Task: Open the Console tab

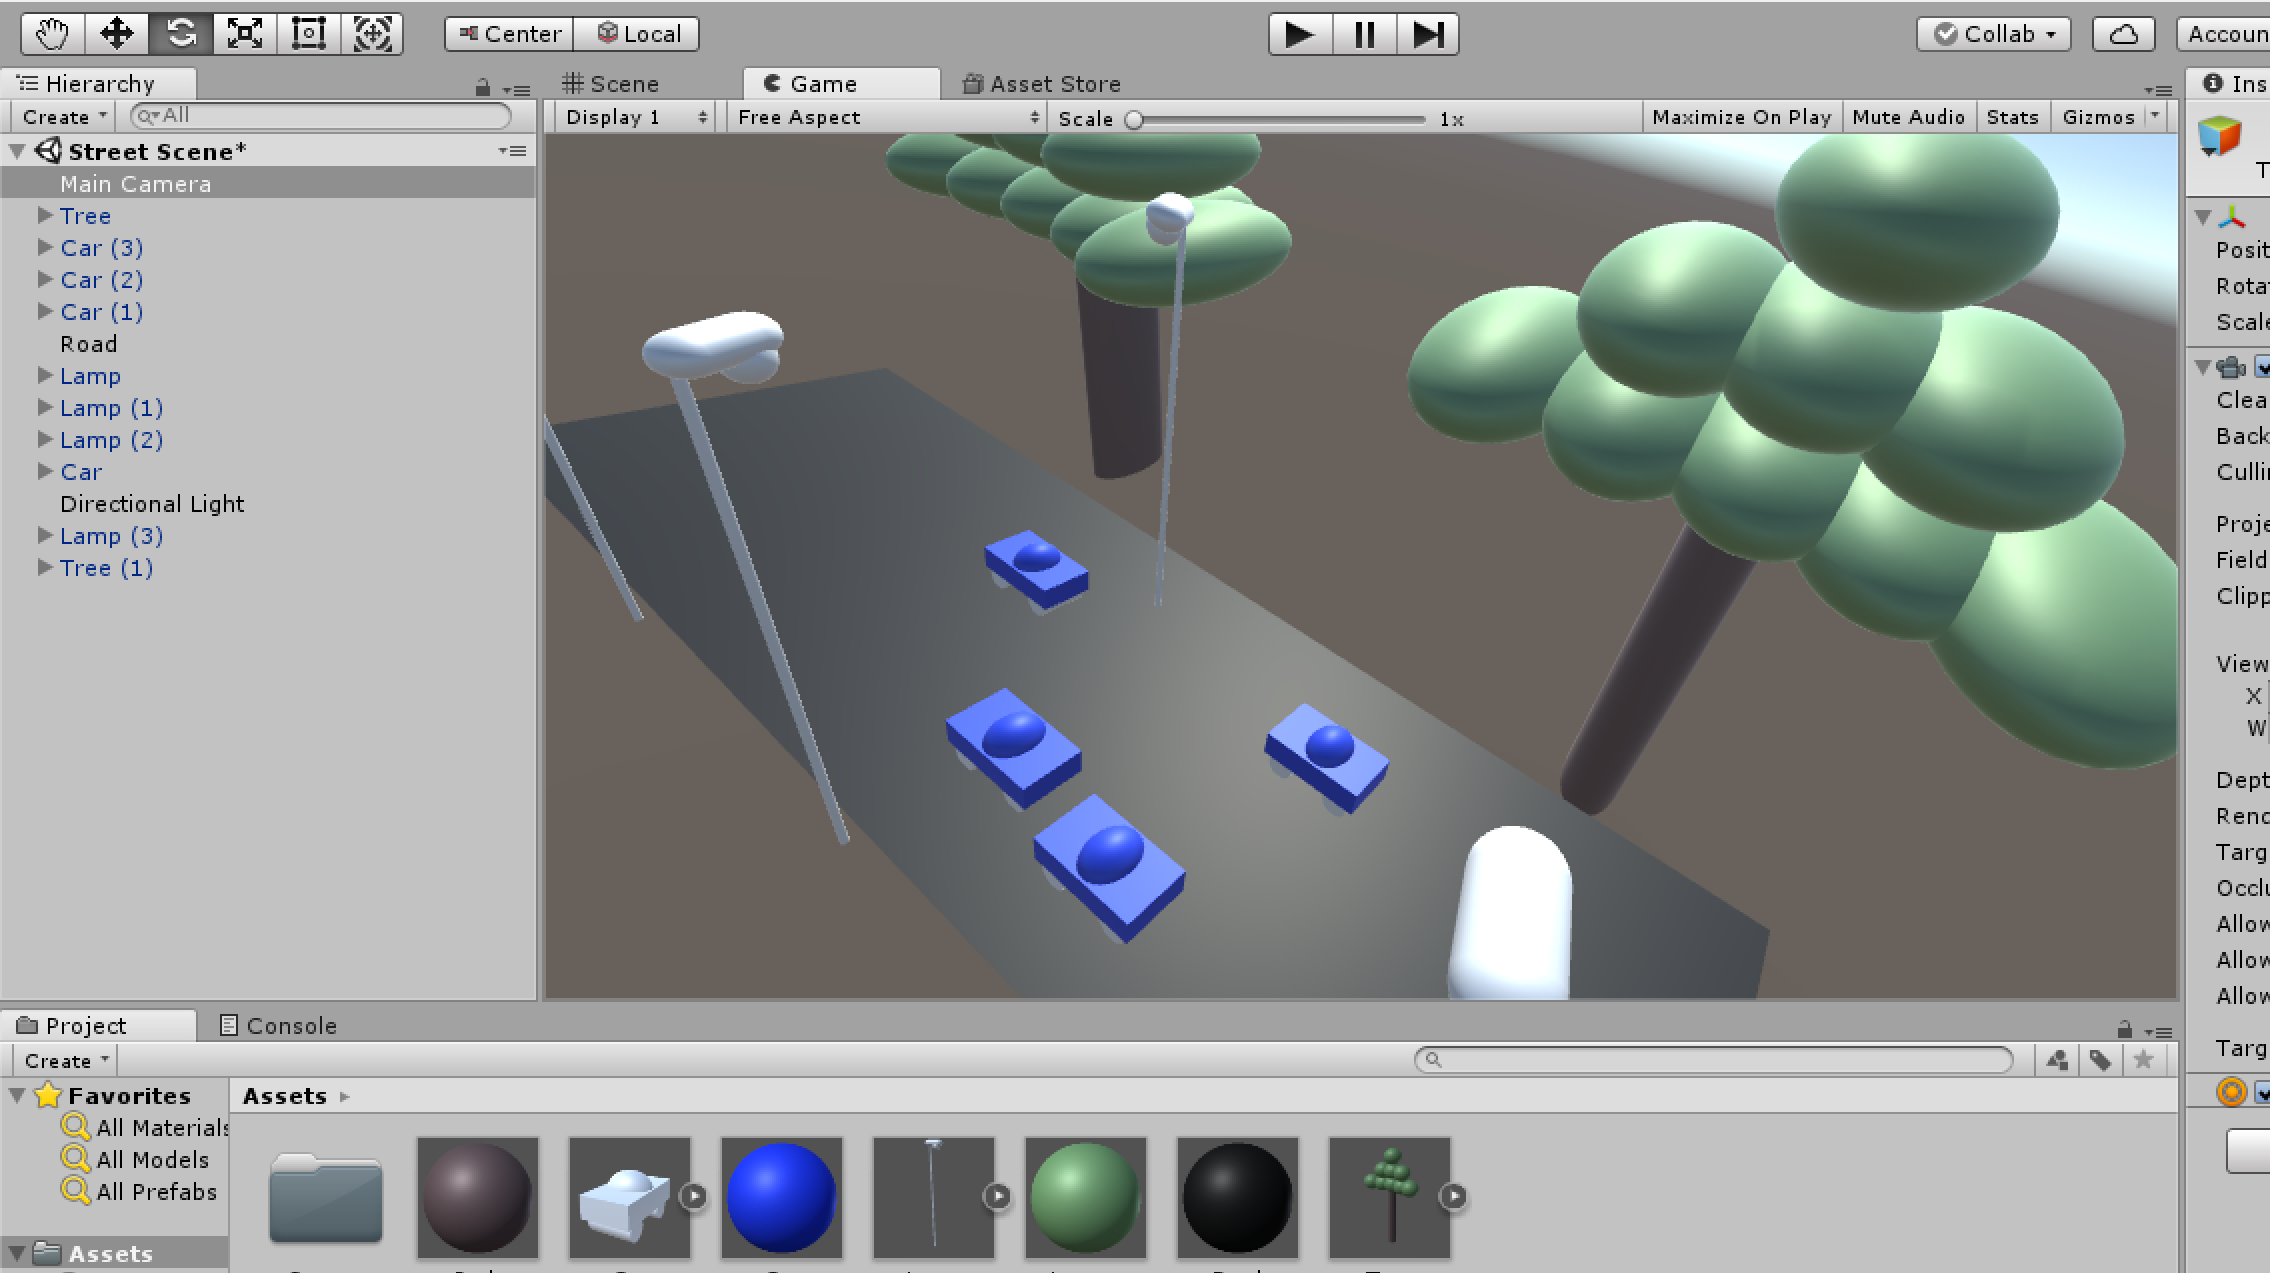Action: tap(278, 1026)
